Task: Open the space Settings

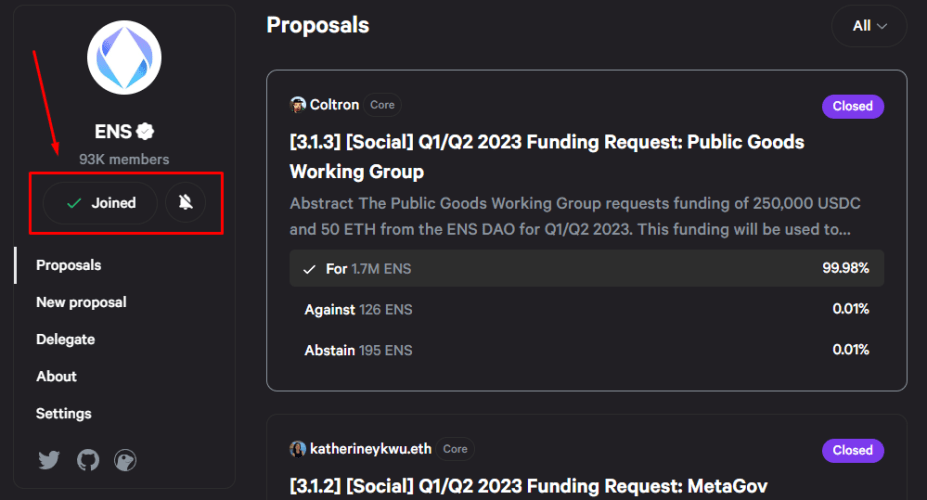Action: 64,414
